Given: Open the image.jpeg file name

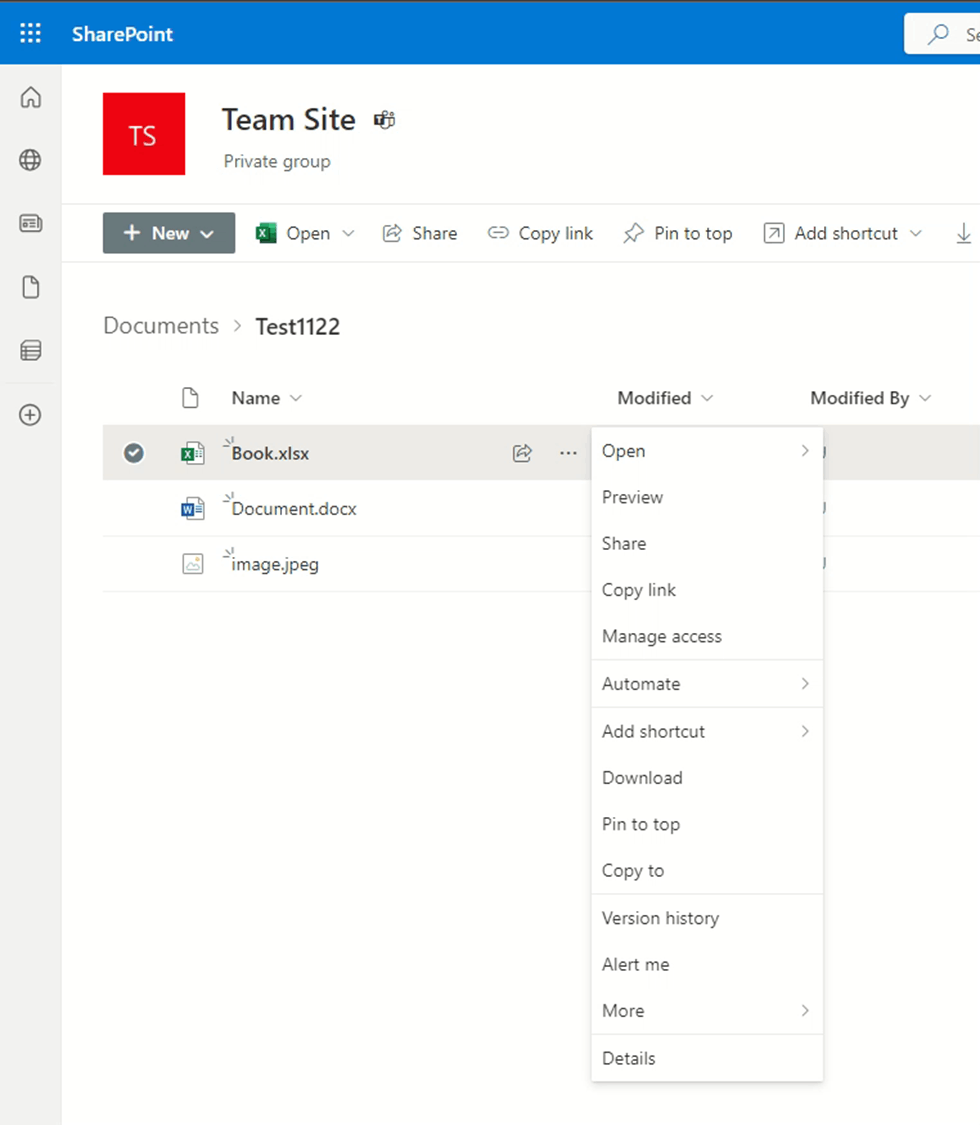Looking at the screenshot, I should click(x=275, y=565).
